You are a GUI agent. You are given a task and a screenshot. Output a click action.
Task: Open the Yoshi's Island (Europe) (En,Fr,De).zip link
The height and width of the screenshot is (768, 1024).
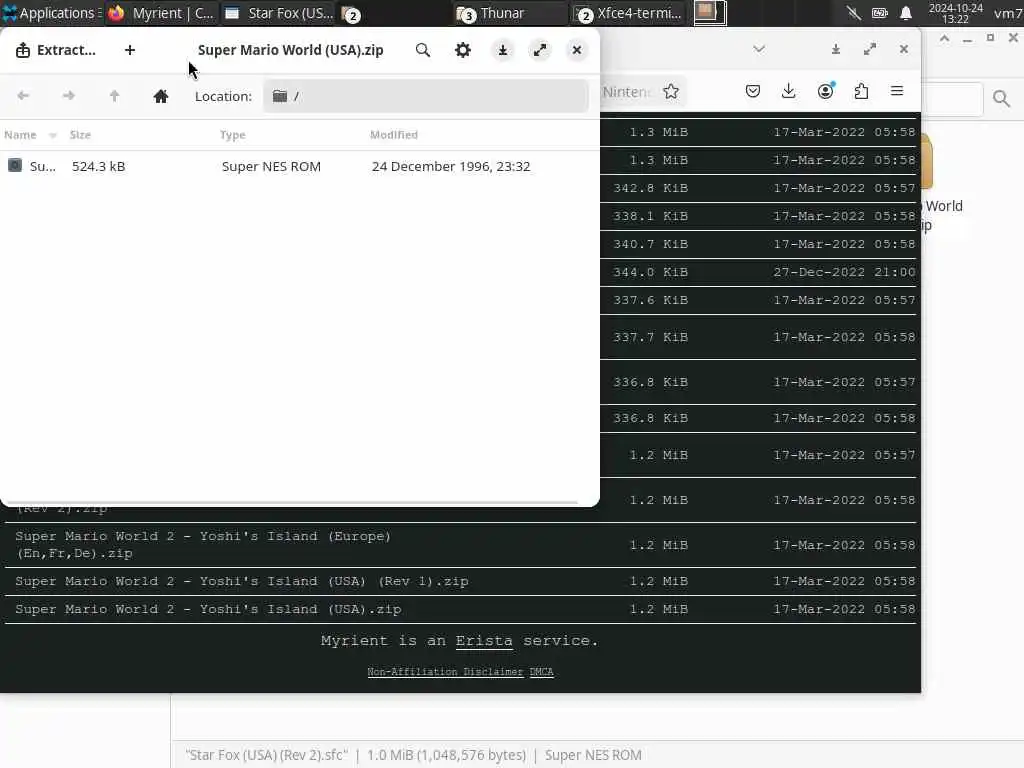(x=203, y=545)
